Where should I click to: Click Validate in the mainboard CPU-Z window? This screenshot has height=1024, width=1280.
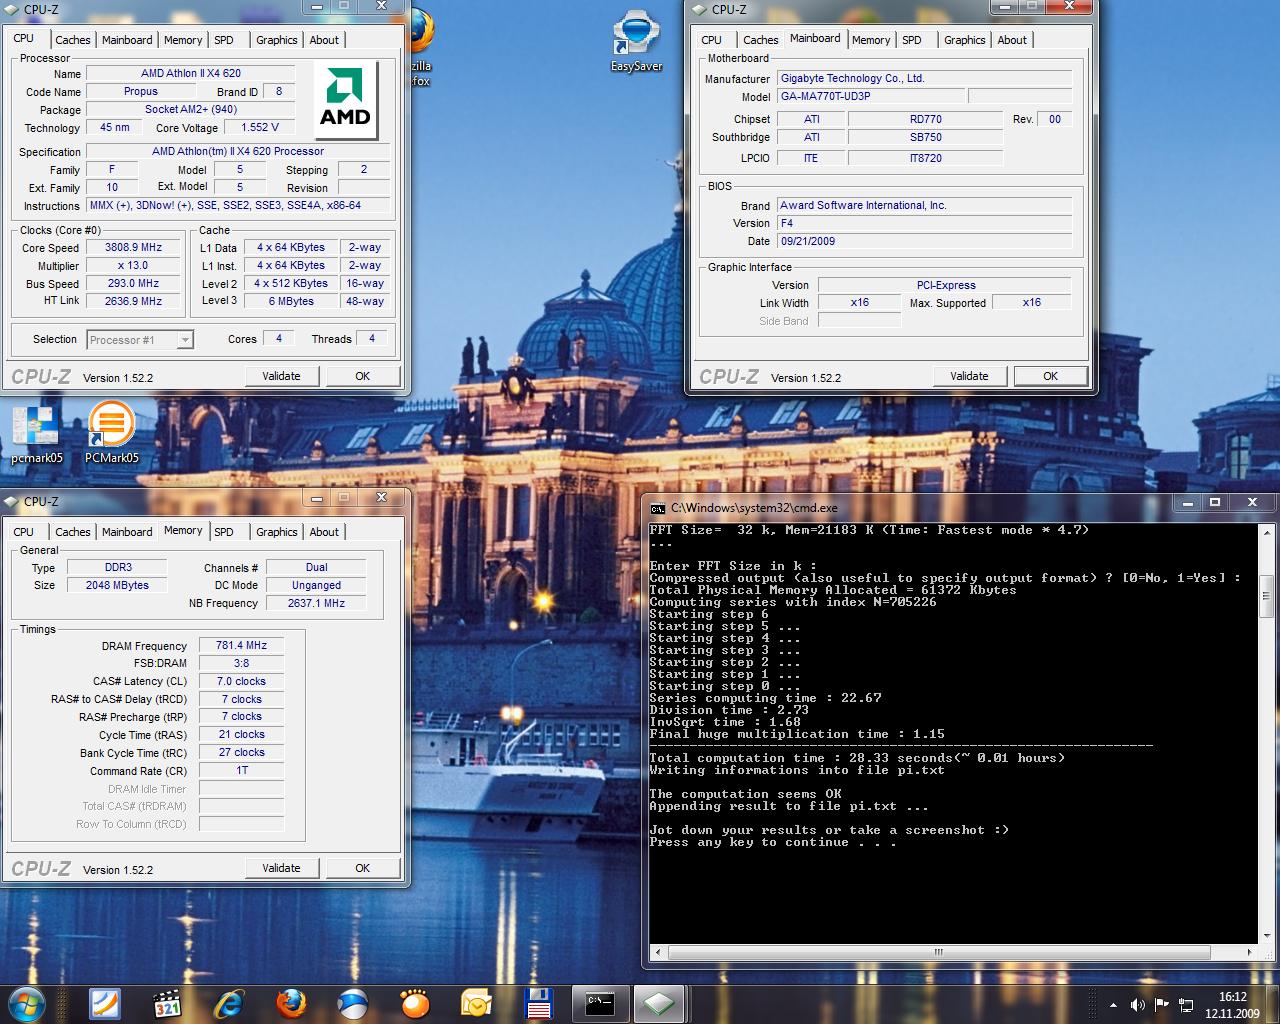[969, 376]
